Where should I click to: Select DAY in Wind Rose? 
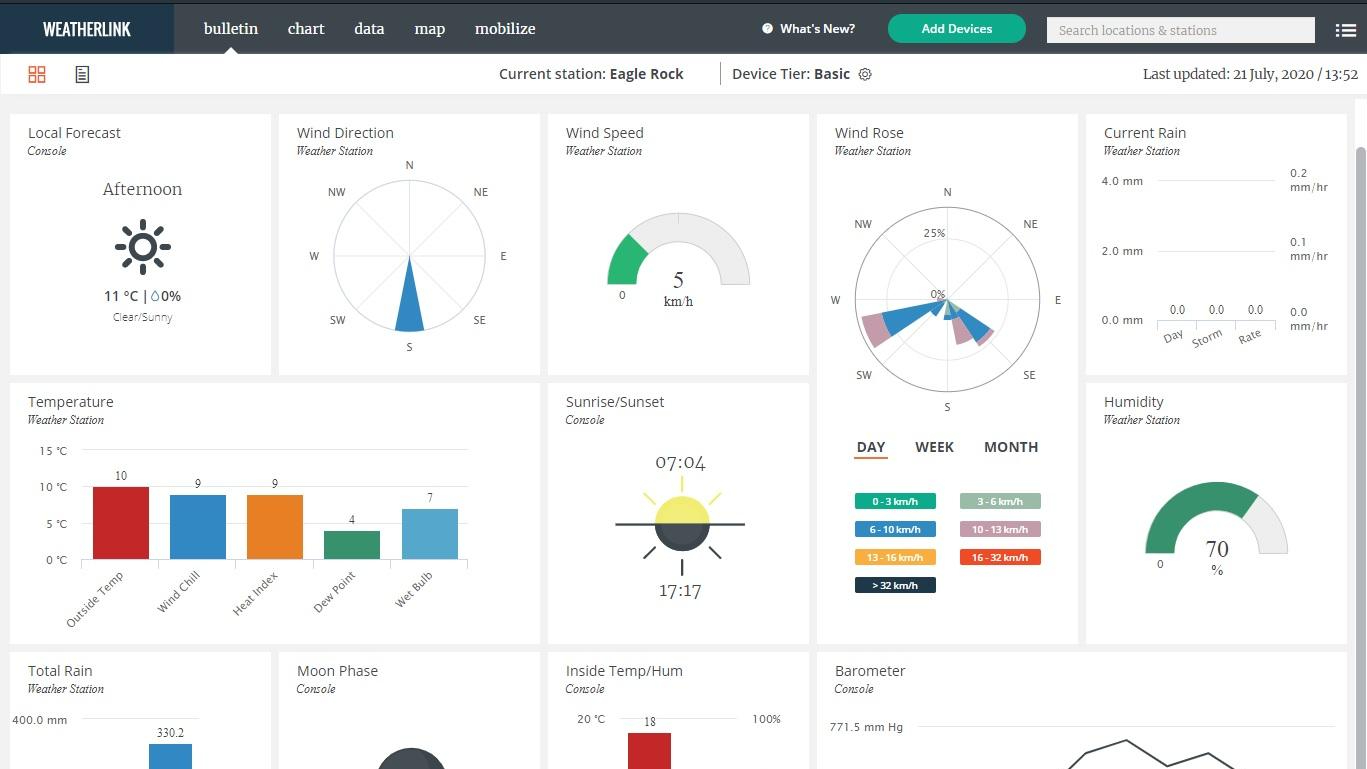(x=871, y=447)
